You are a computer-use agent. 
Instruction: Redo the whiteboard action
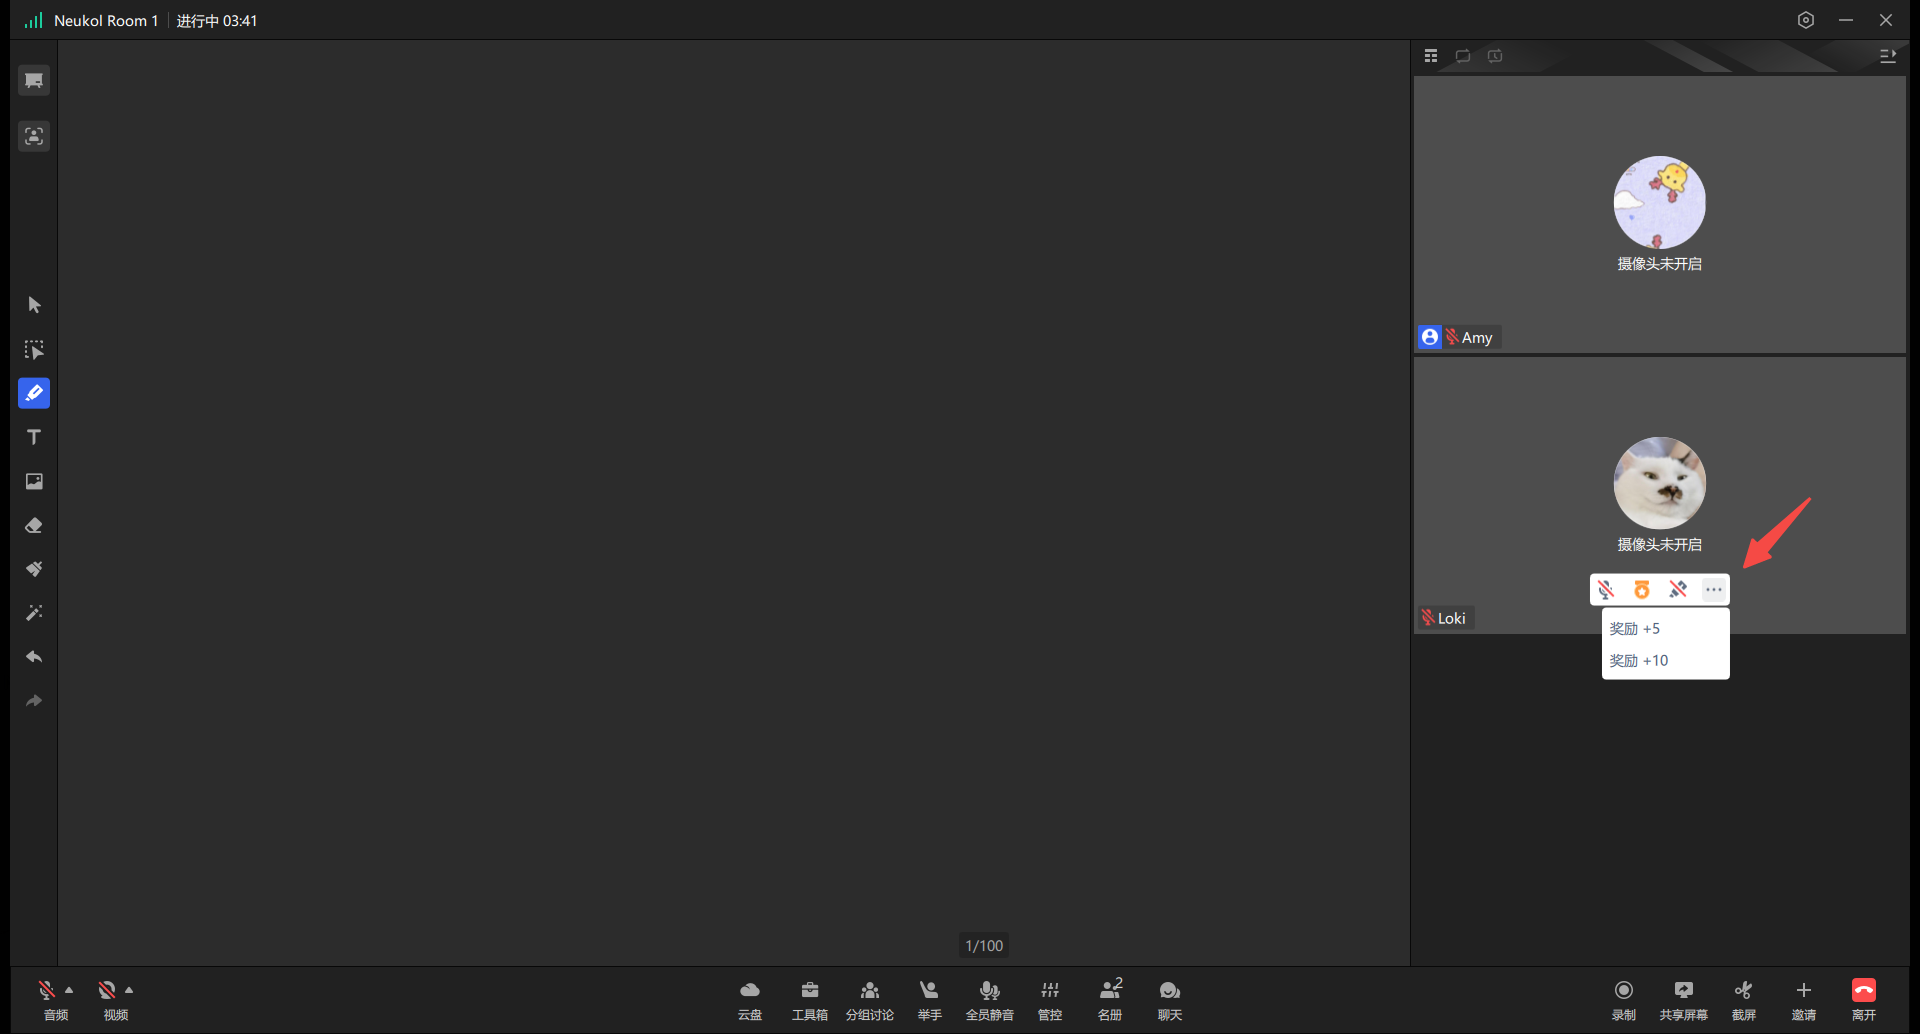pos(34,701)
